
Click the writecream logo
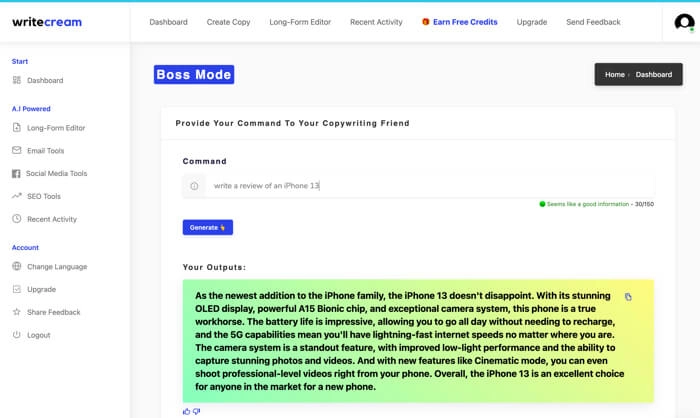click(47, 22)
